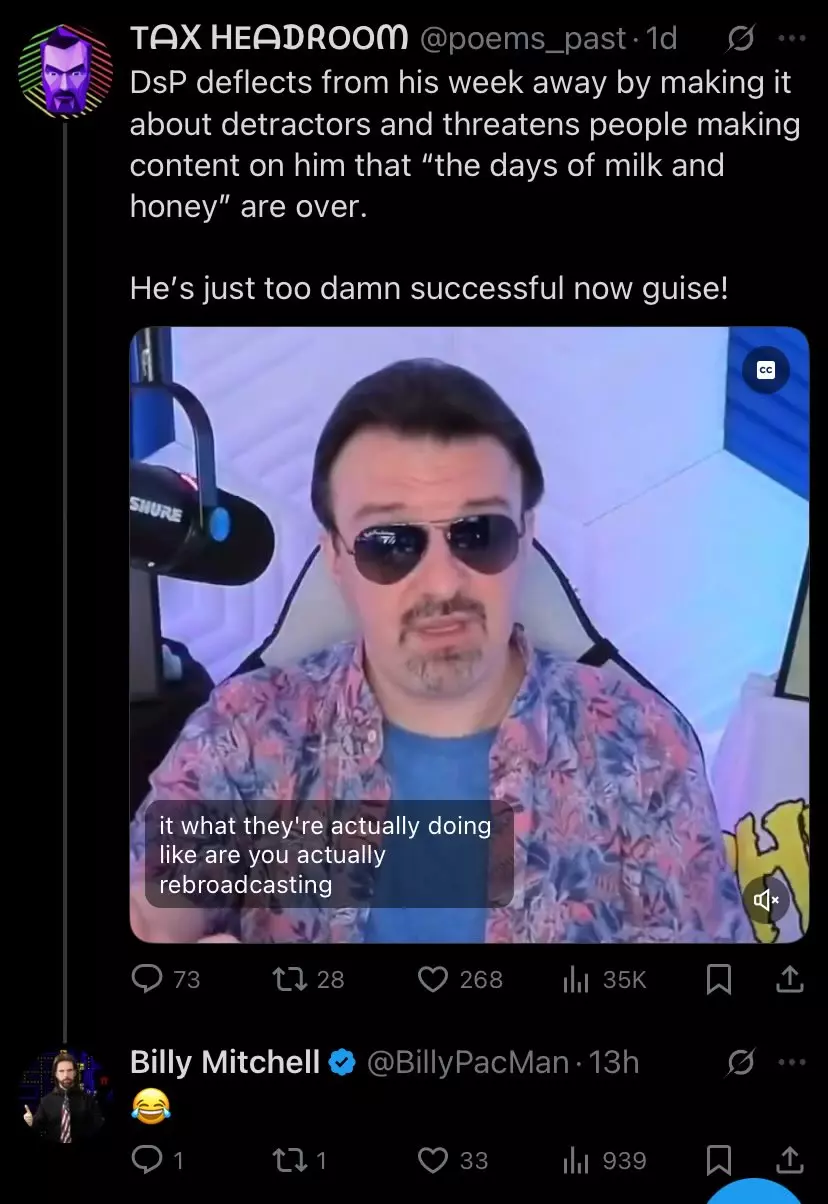Open @BillyPacMan profile handle

pyautogui.click(x=469, y=1062)
